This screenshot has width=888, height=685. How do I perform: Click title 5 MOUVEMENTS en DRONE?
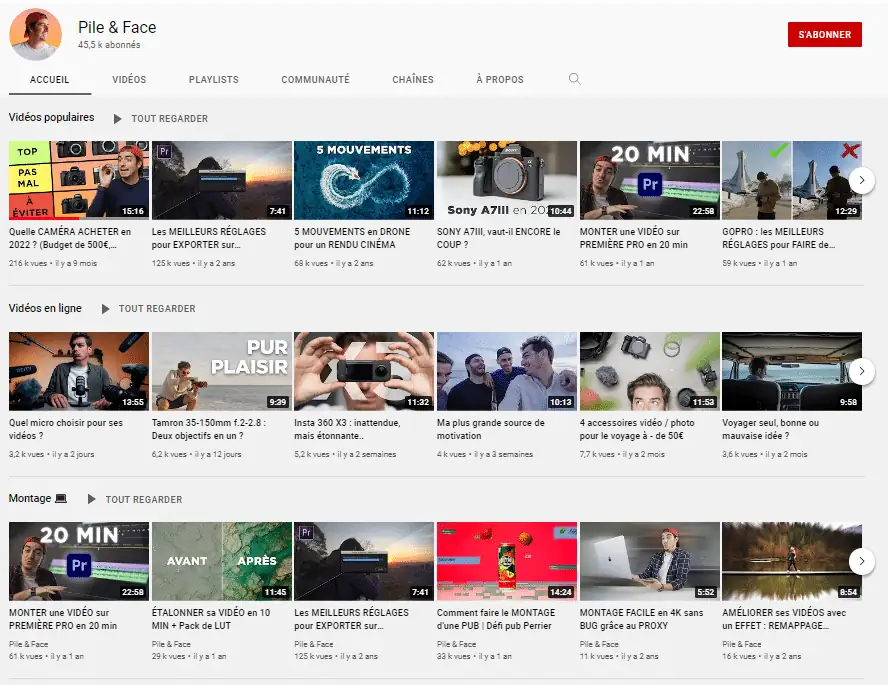pos(352,238)
